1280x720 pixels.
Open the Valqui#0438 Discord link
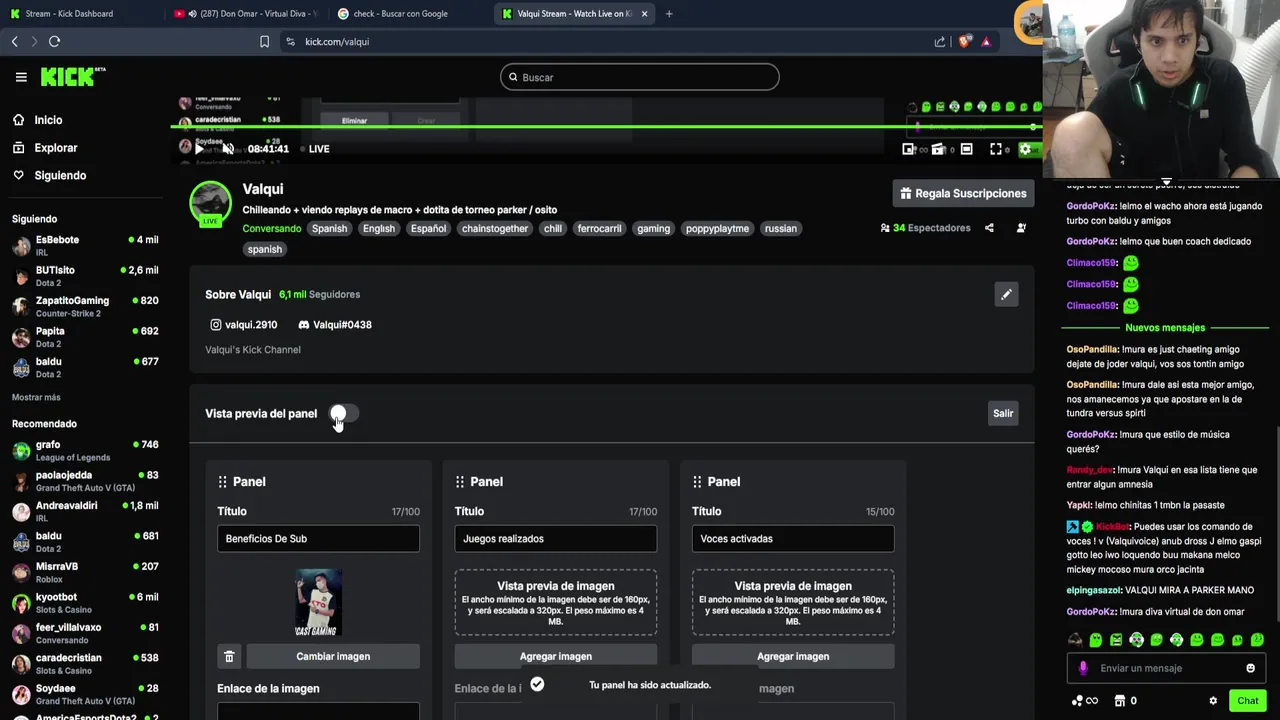pyautogui.click(x=334, y=325)
